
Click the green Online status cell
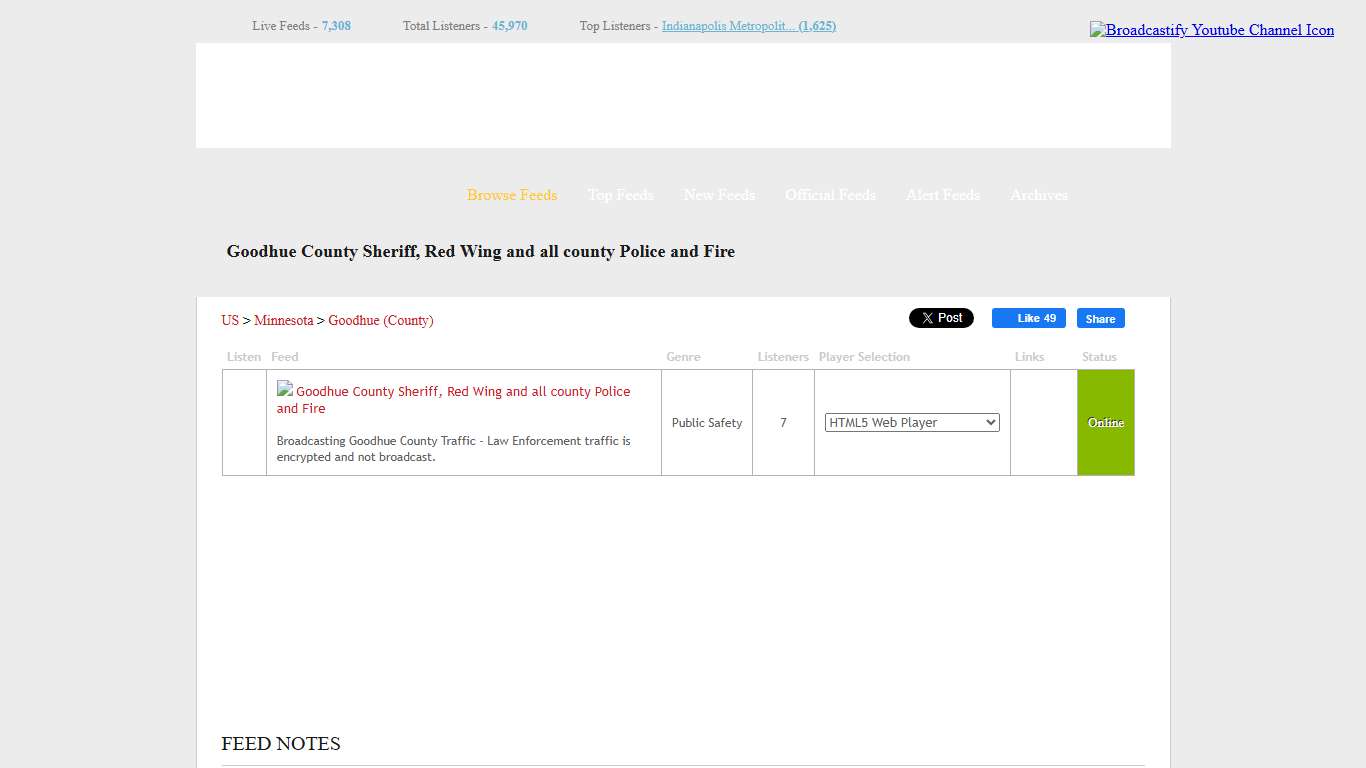click(x=1105, y=423)
